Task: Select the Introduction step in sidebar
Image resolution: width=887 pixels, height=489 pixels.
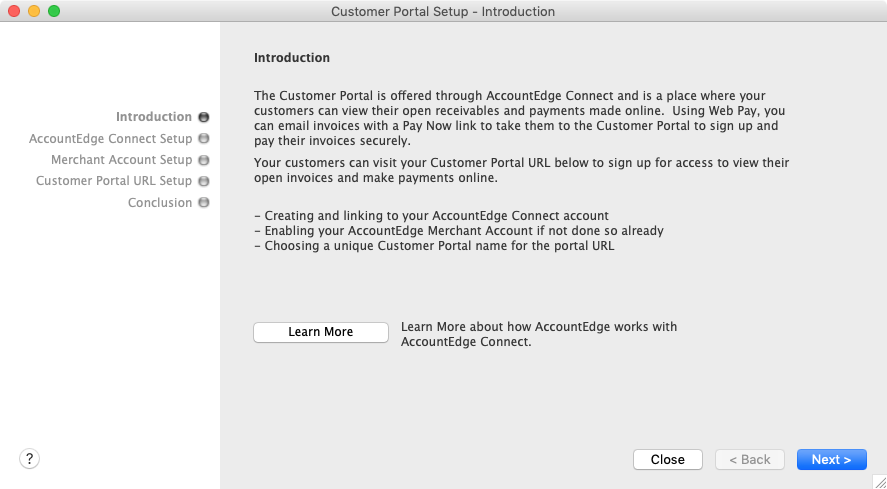Action: point(153,117)
